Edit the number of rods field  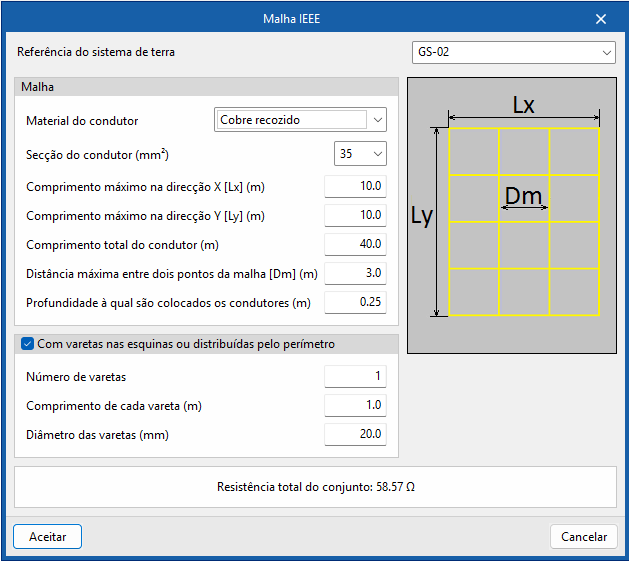click(355, 376)
